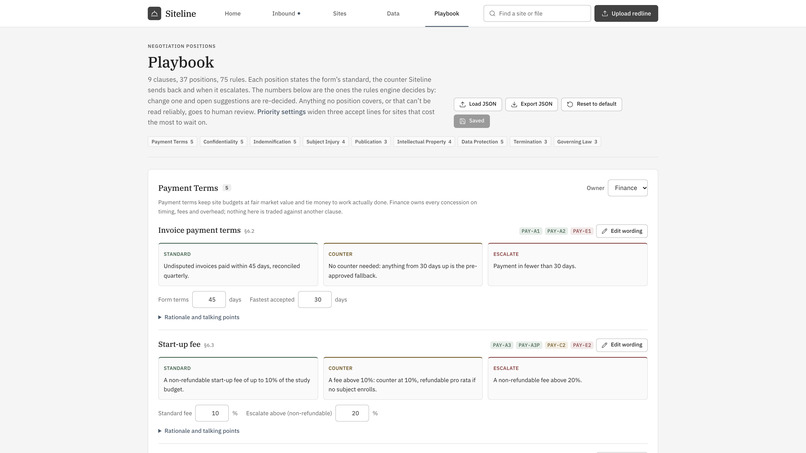This screenshot has width=806, height=453.
Task: Jump to Data Protection clause chip
Action: pyautogui.click(x=482, y=141)
